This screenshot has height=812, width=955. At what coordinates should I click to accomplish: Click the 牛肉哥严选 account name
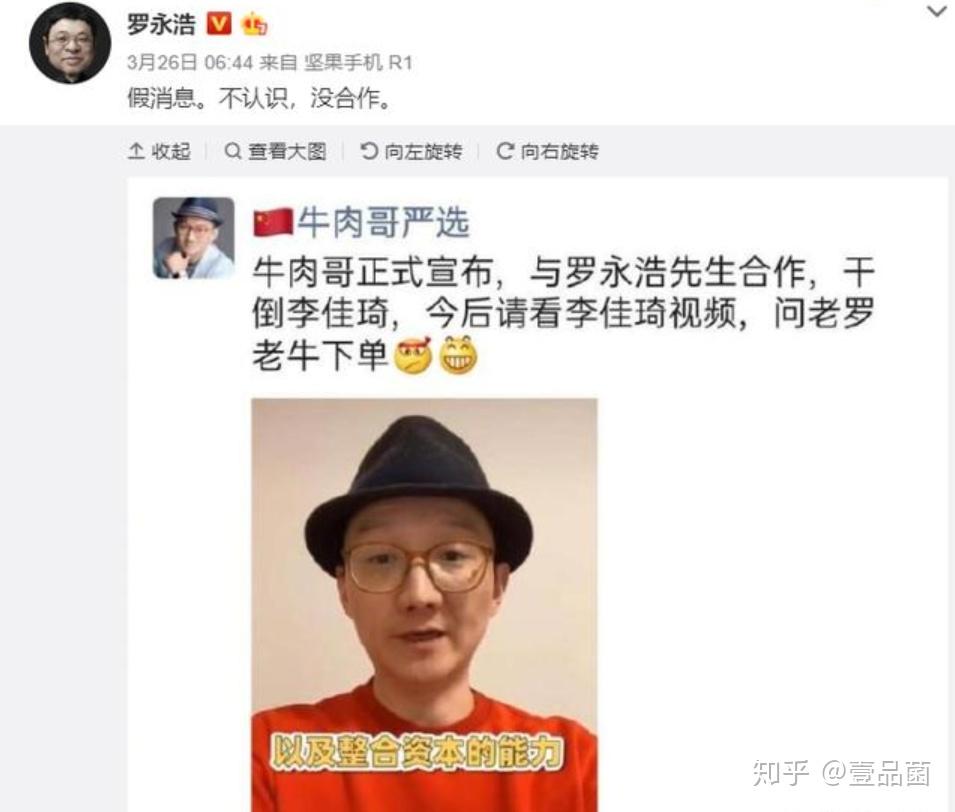[x=383, y=222]
